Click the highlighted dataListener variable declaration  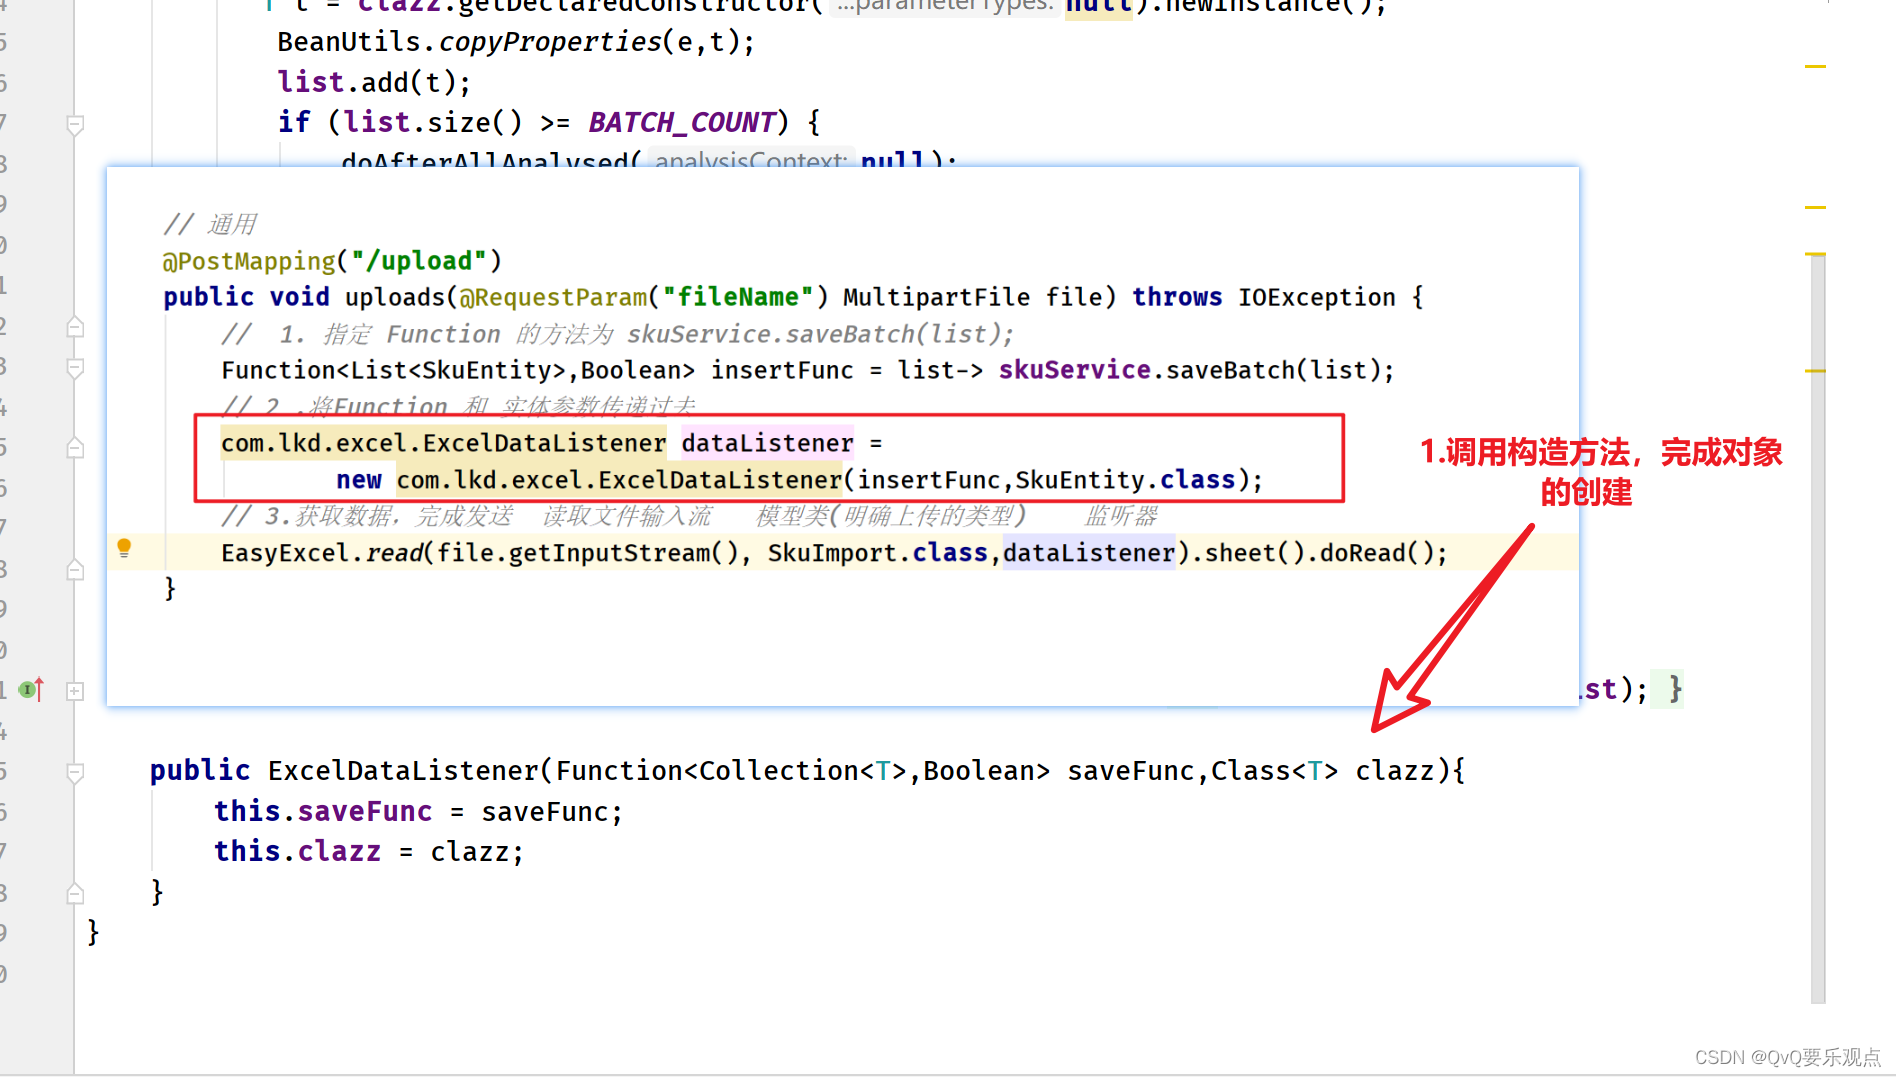click(767, 443)
